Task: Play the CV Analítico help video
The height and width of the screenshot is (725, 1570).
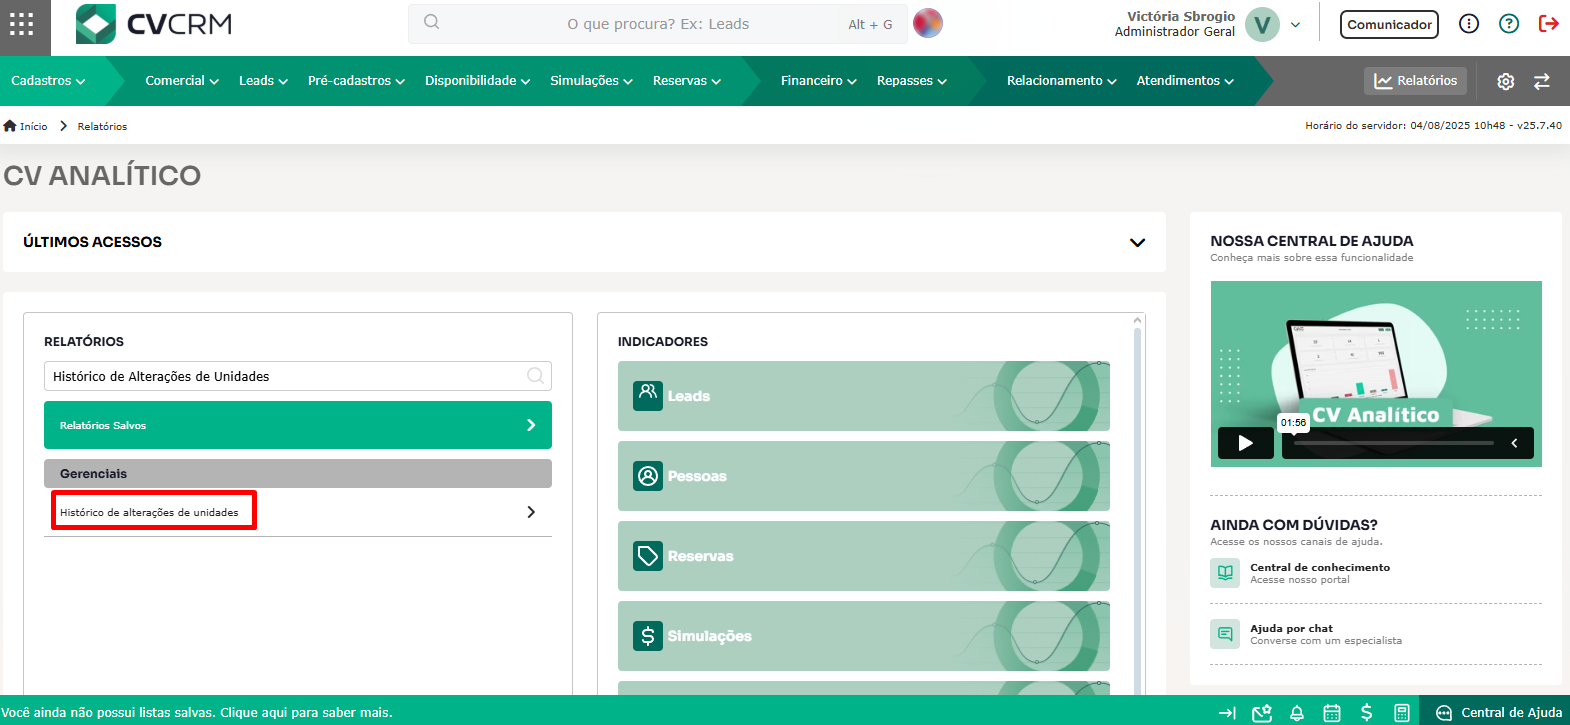Action: tap(1245, 443)
